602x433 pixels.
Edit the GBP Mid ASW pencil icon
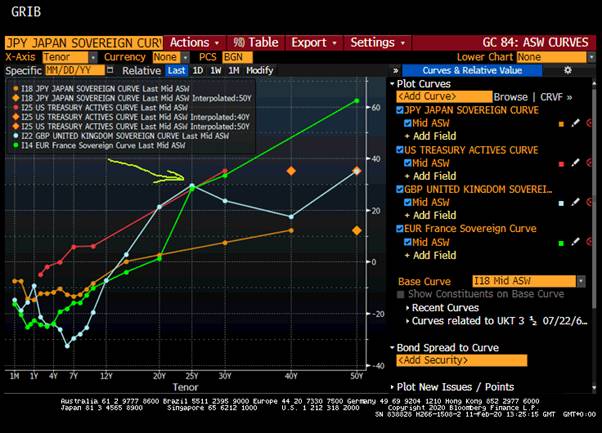coord(575,202)
